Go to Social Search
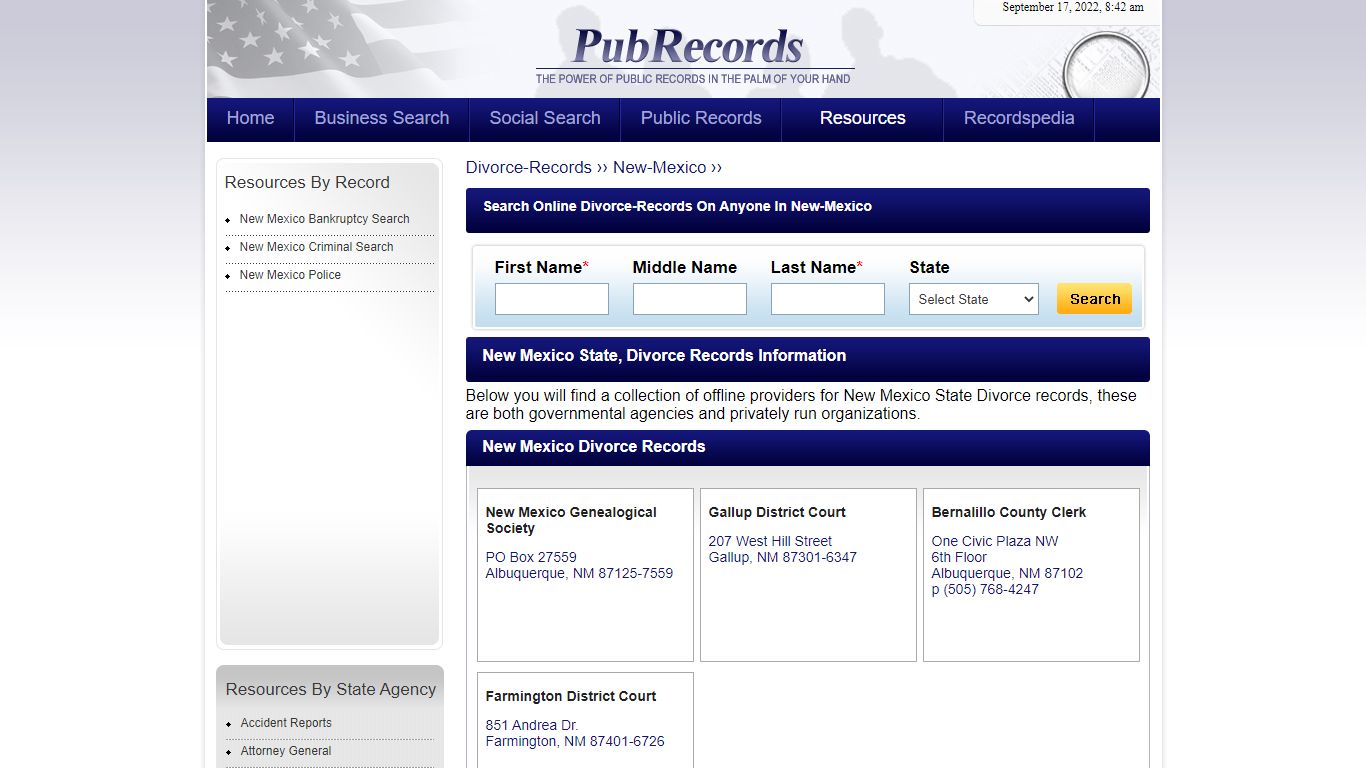Screen dimensions: 1366x768 (545, 118)
